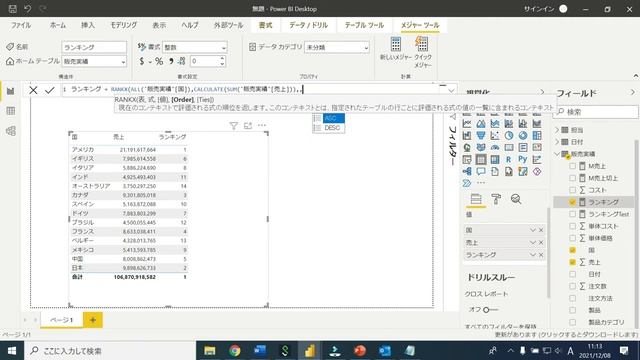The height and width of the screenshot is (360, 640).
Task: Commit formula with the checkmark icon
Action: [50, 90]
